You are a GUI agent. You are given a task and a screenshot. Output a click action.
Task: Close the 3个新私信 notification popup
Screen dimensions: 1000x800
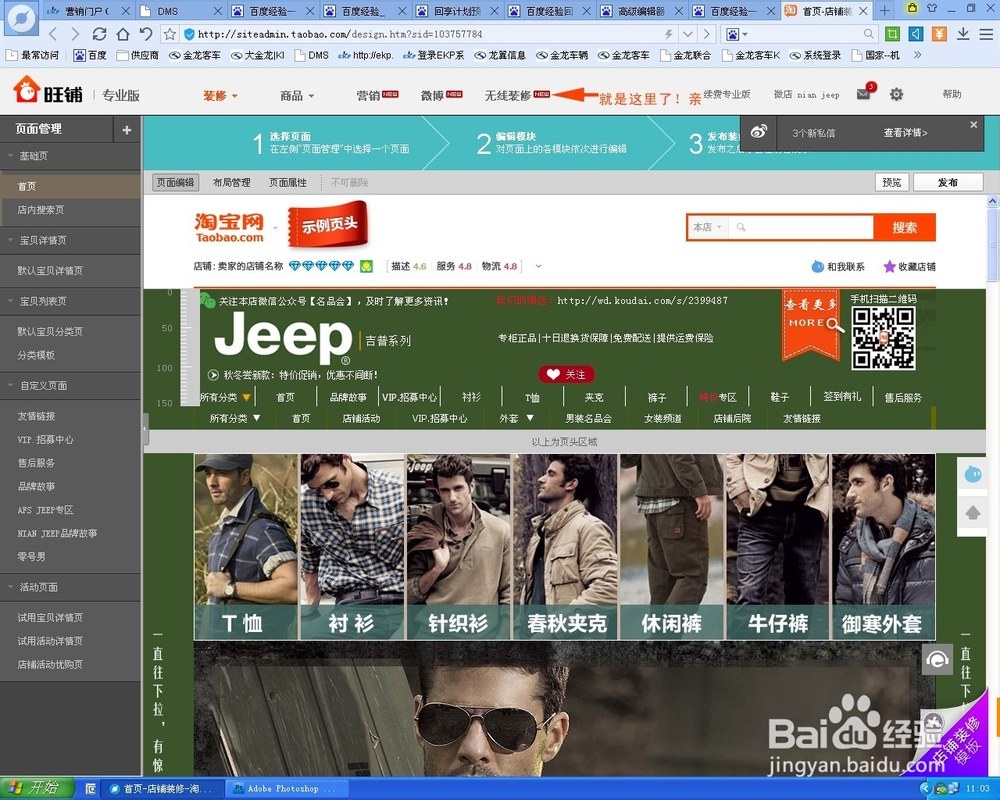(973, 124)
